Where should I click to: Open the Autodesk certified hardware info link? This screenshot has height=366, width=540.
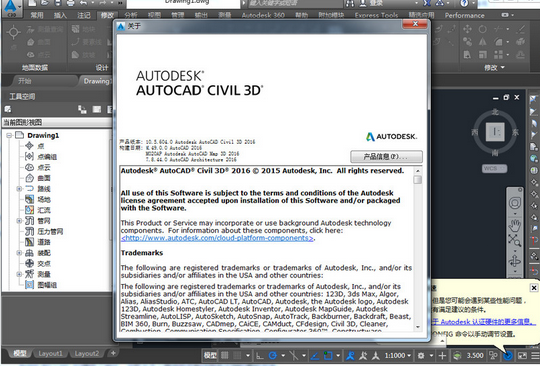point(484,322)
